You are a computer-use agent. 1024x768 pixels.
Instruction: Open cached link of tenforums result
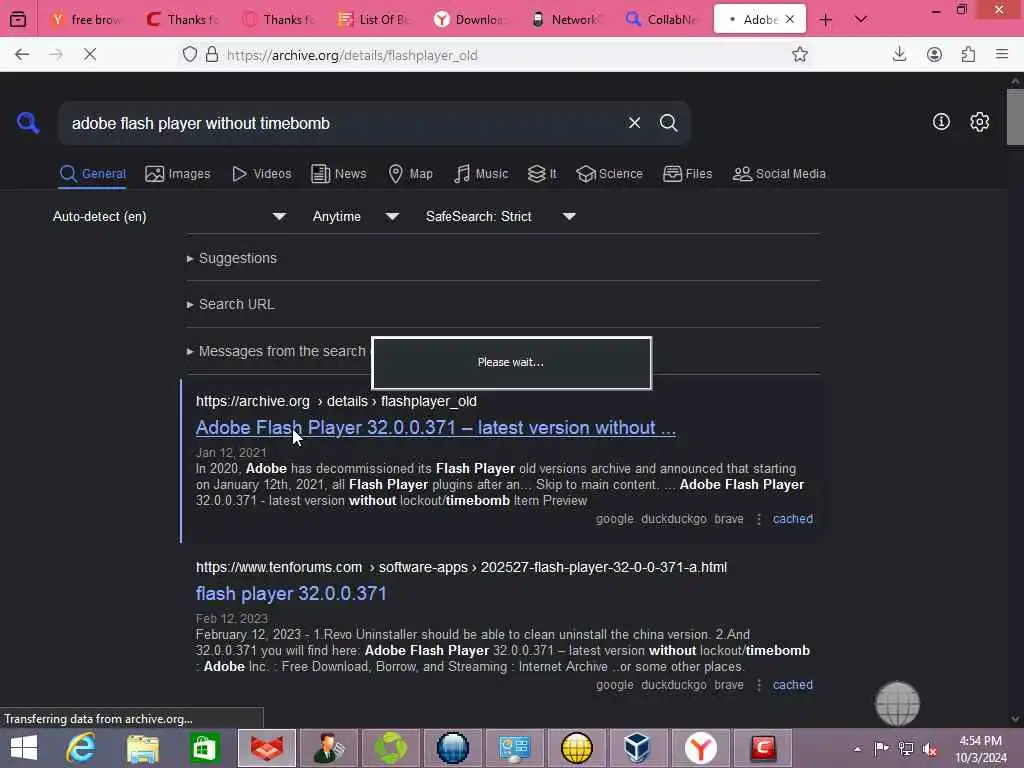click(793, 684)
